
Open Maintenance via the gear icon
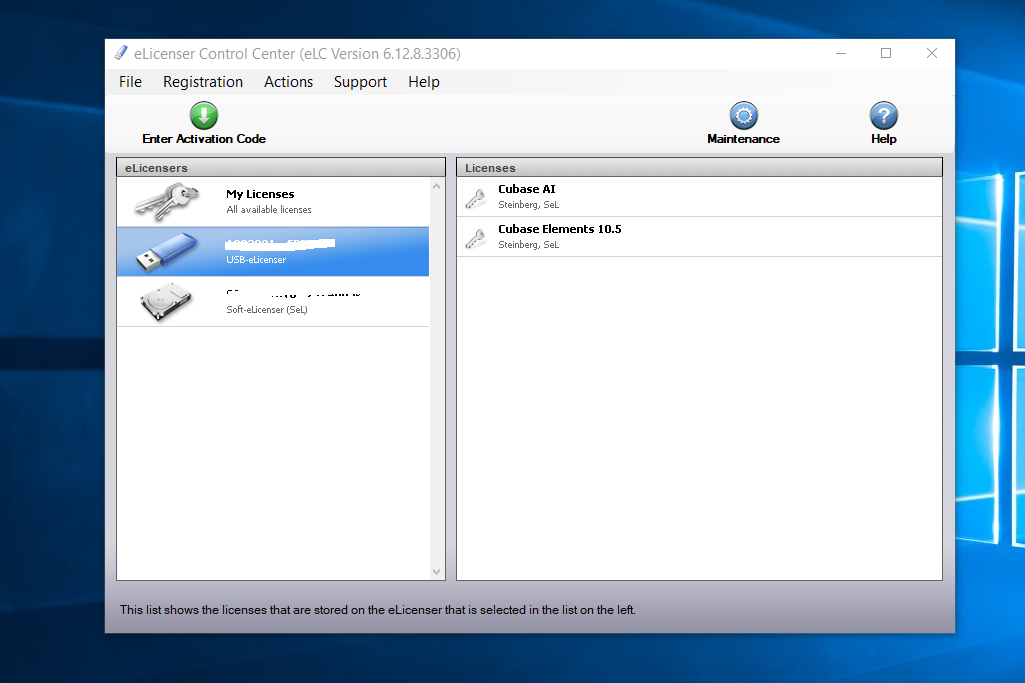point(743,116)
